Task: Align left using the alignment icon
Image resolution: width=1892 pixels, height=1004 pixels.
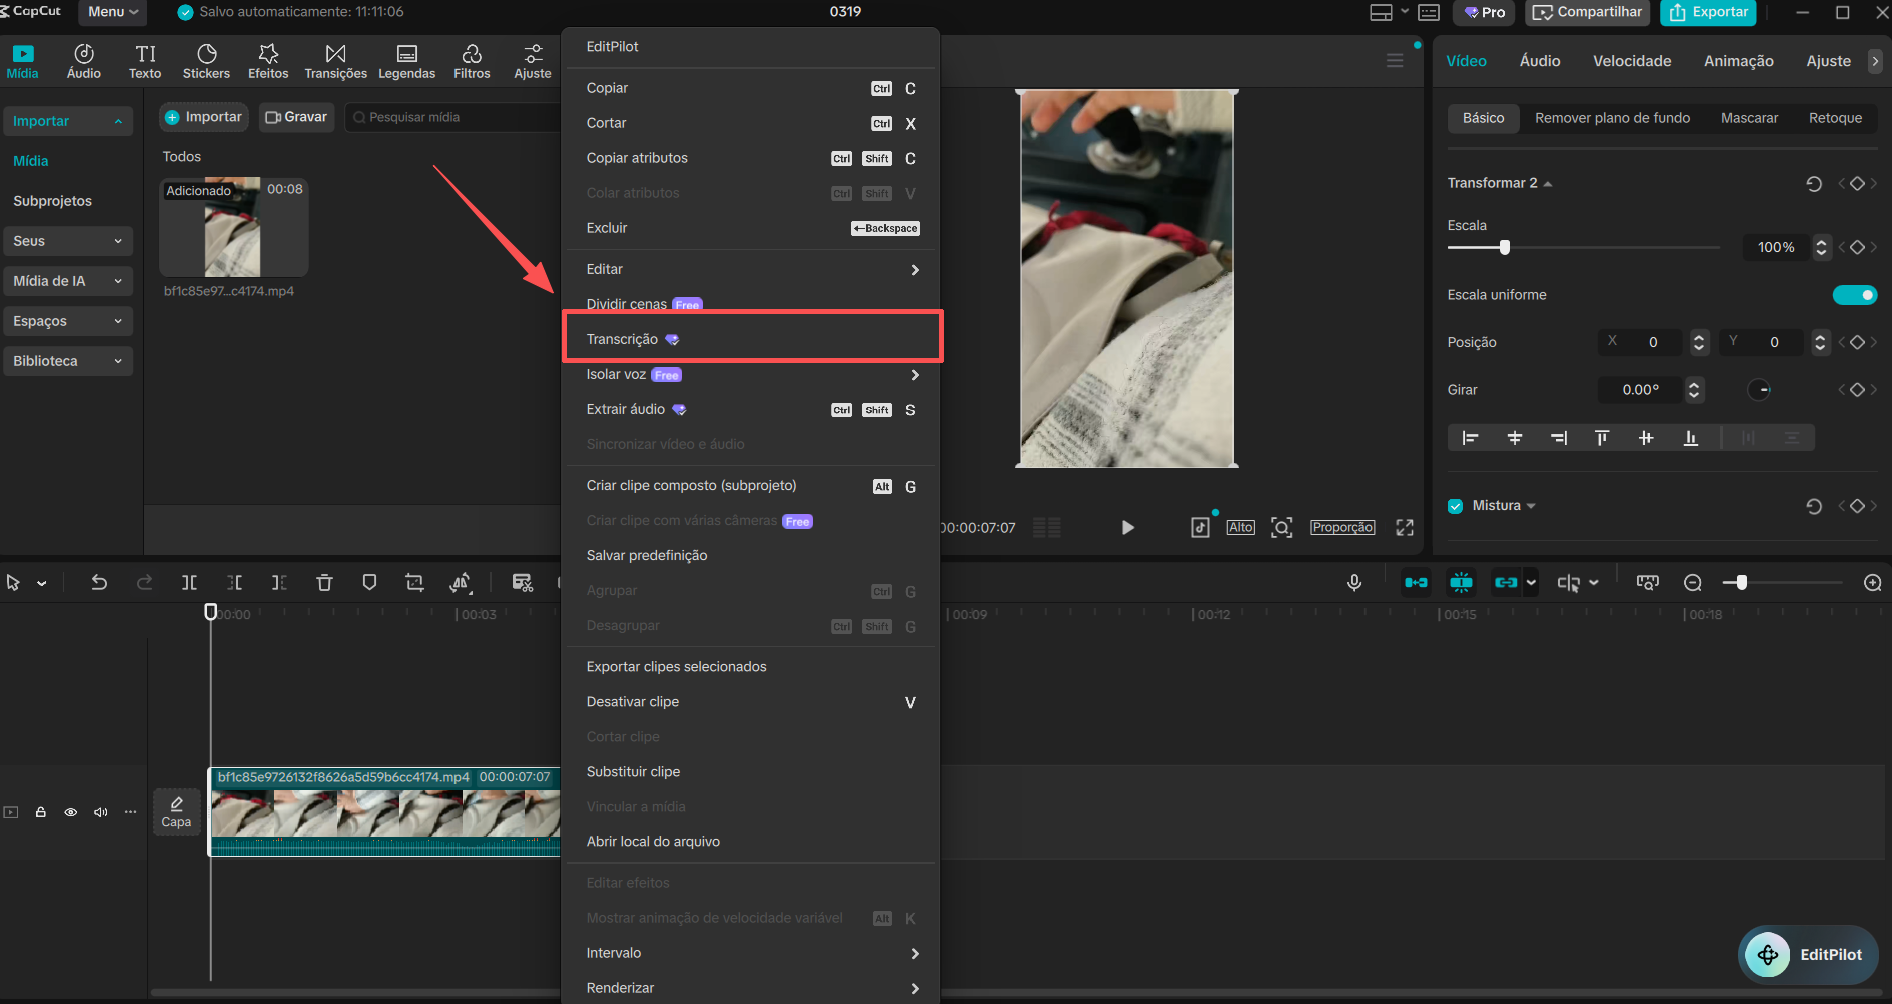Action: pos(1470,438)
